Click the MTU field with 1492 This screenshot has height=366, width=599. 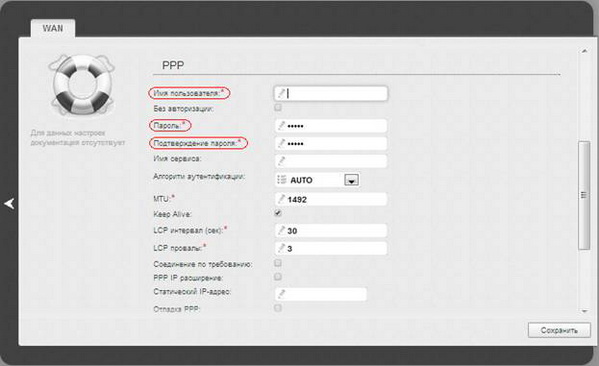tap(331, 199)
